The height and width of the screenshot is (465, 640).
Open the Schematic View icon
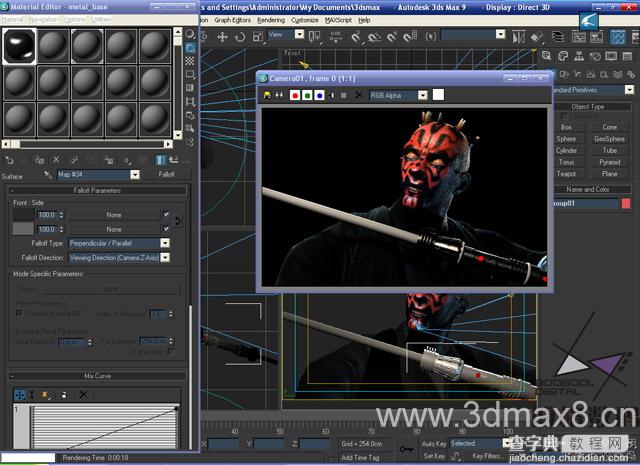coord(596,38)
